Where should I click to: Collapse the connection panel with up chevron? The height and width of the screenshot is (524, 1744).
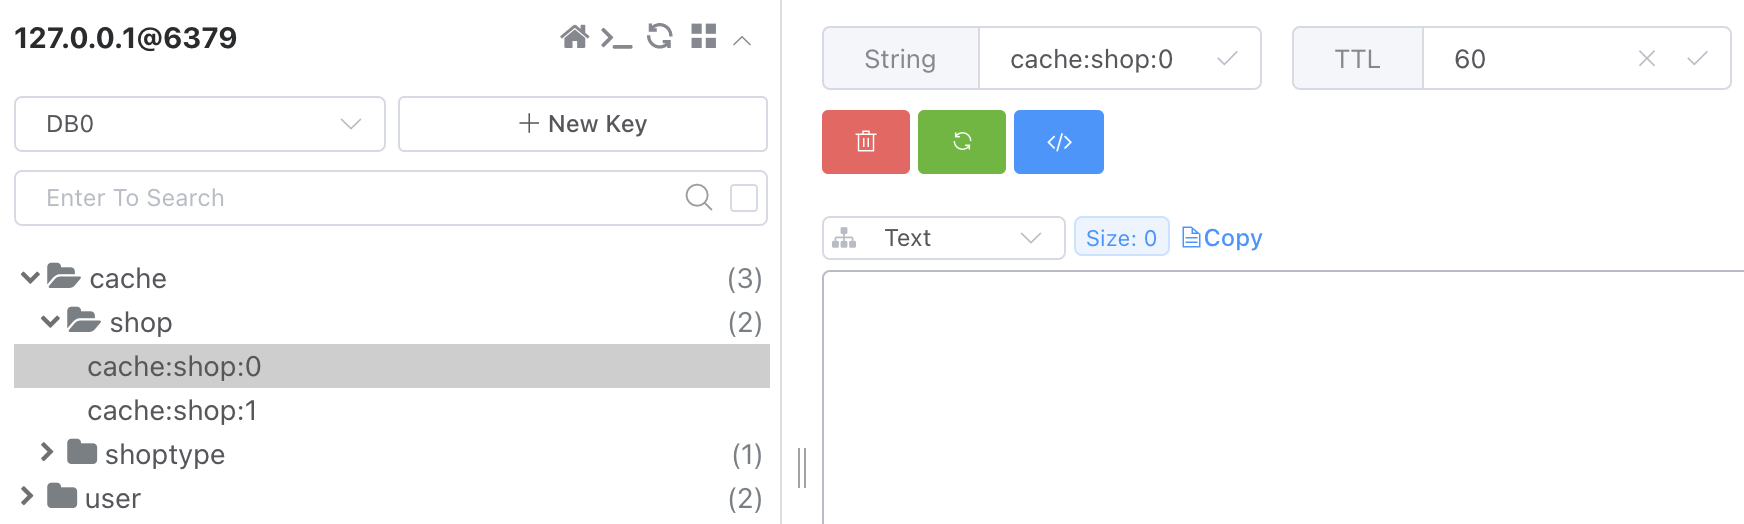pos(742,40)
